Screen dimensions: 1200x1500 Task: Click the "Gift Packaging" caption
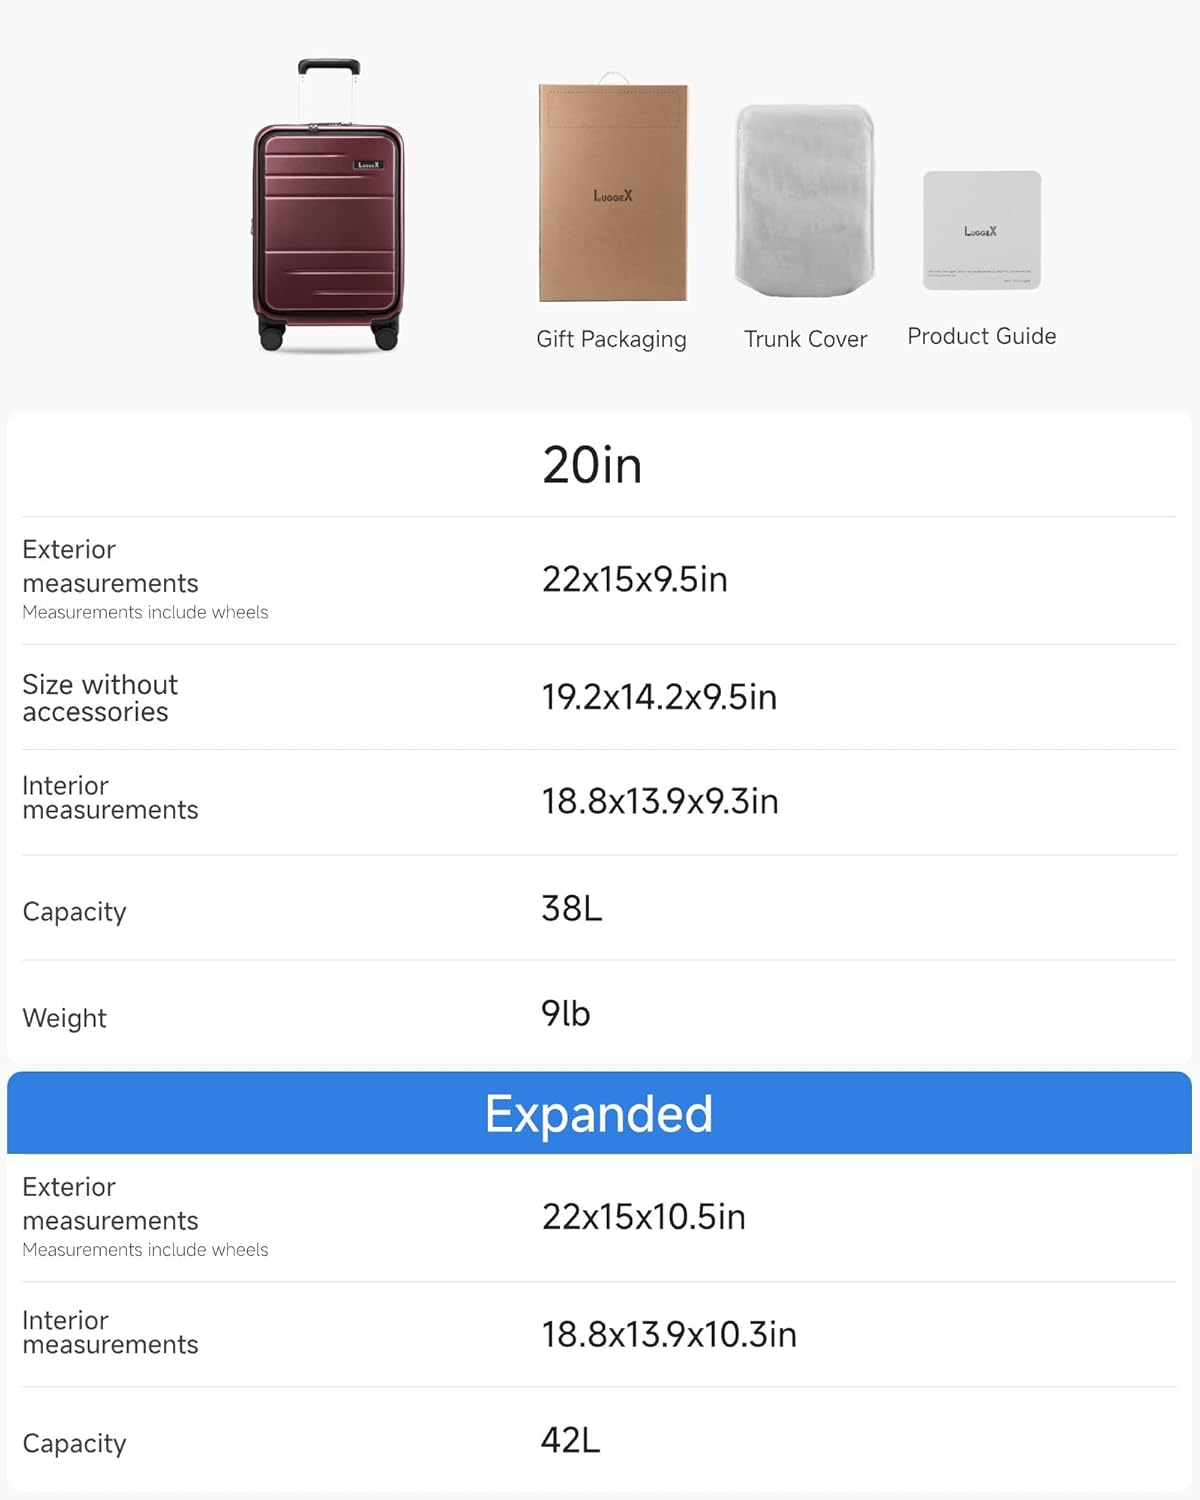coord(611,339)
